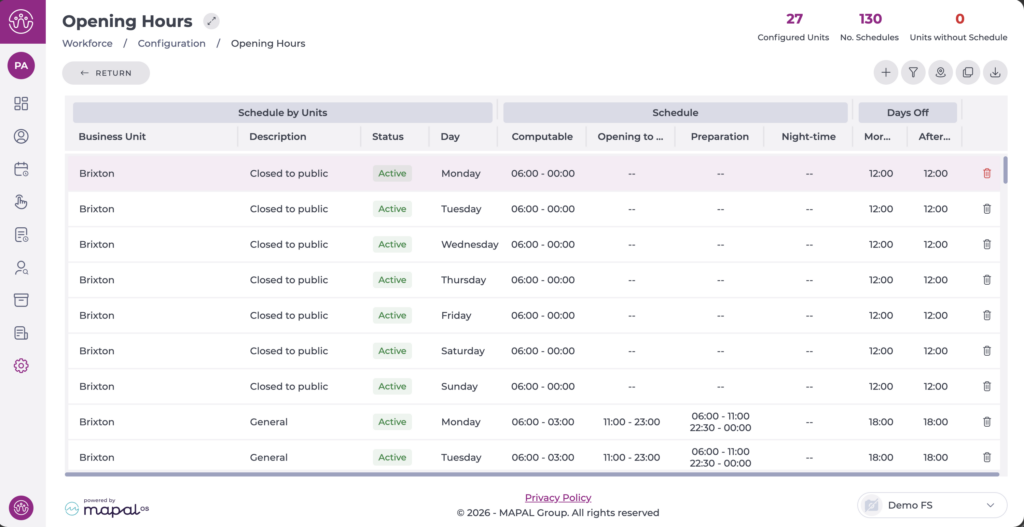The height and width of the screenshot is (527, 1024).
Task: Open the settings gear in the sidebar
Action: (x=21, y=366)
